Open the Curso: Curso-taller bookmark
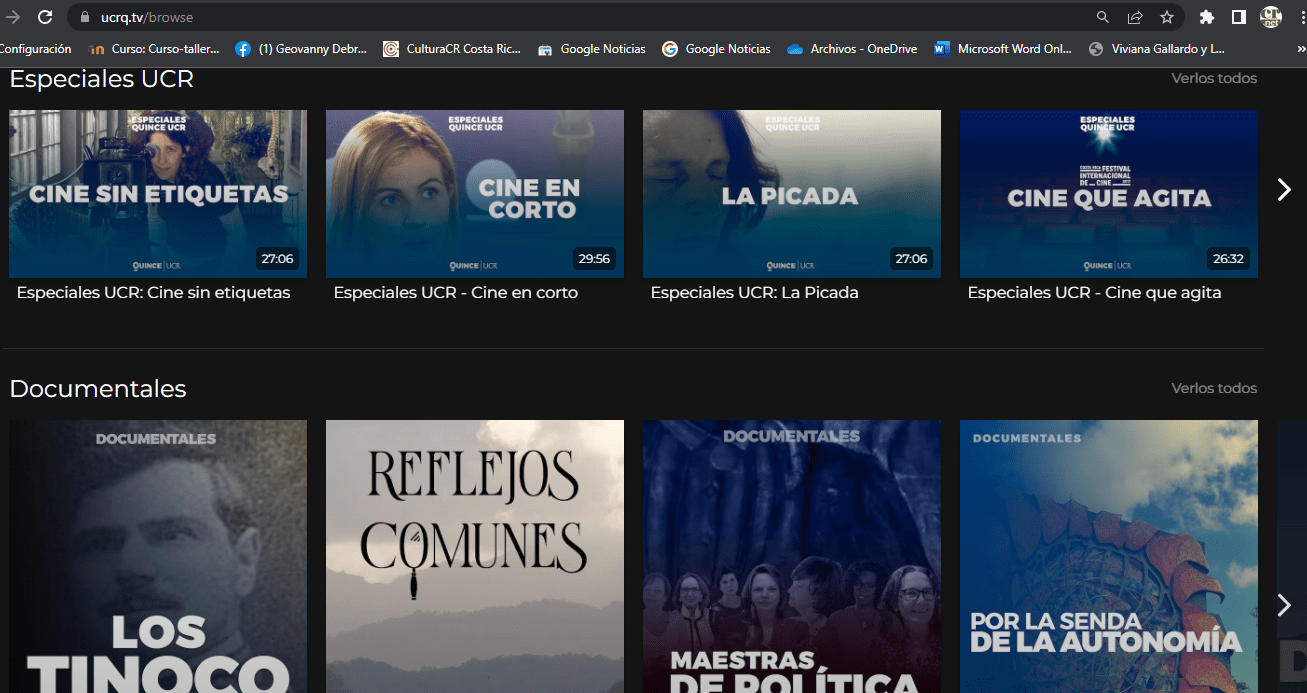 (x=154, y=49)
